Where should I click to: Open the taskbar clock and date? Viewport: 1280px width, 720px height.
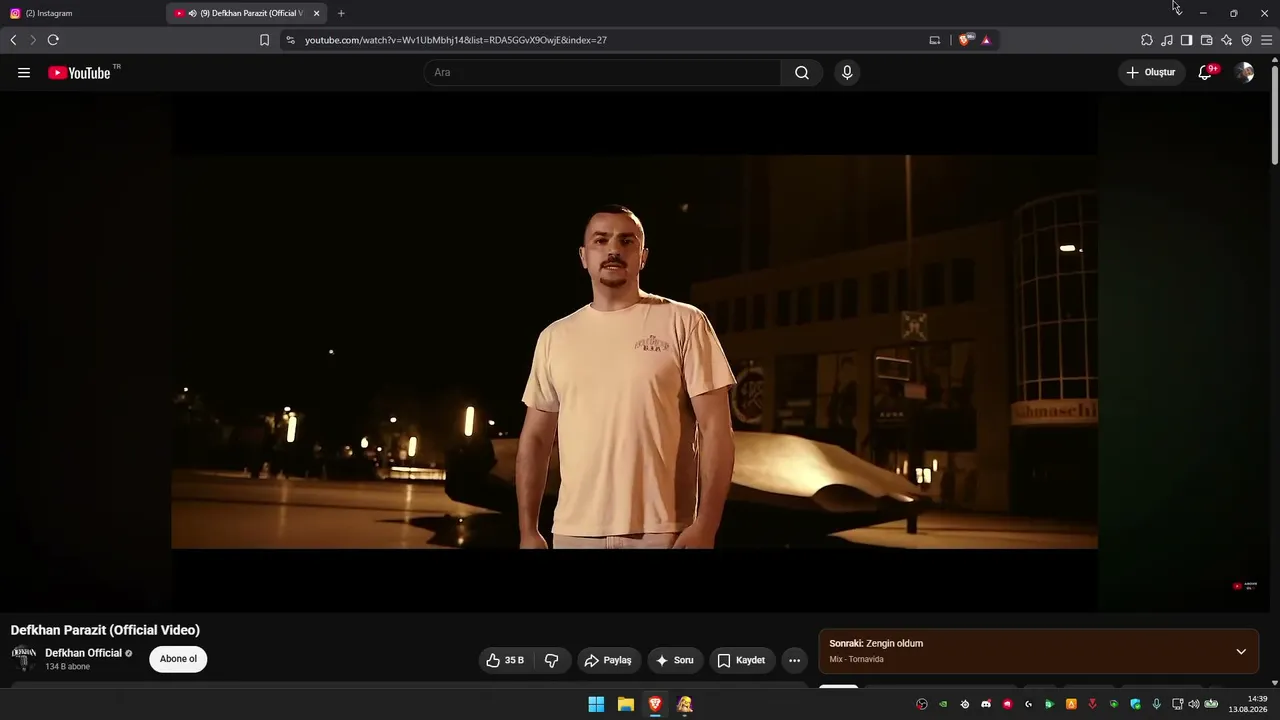click(1249, 704)
